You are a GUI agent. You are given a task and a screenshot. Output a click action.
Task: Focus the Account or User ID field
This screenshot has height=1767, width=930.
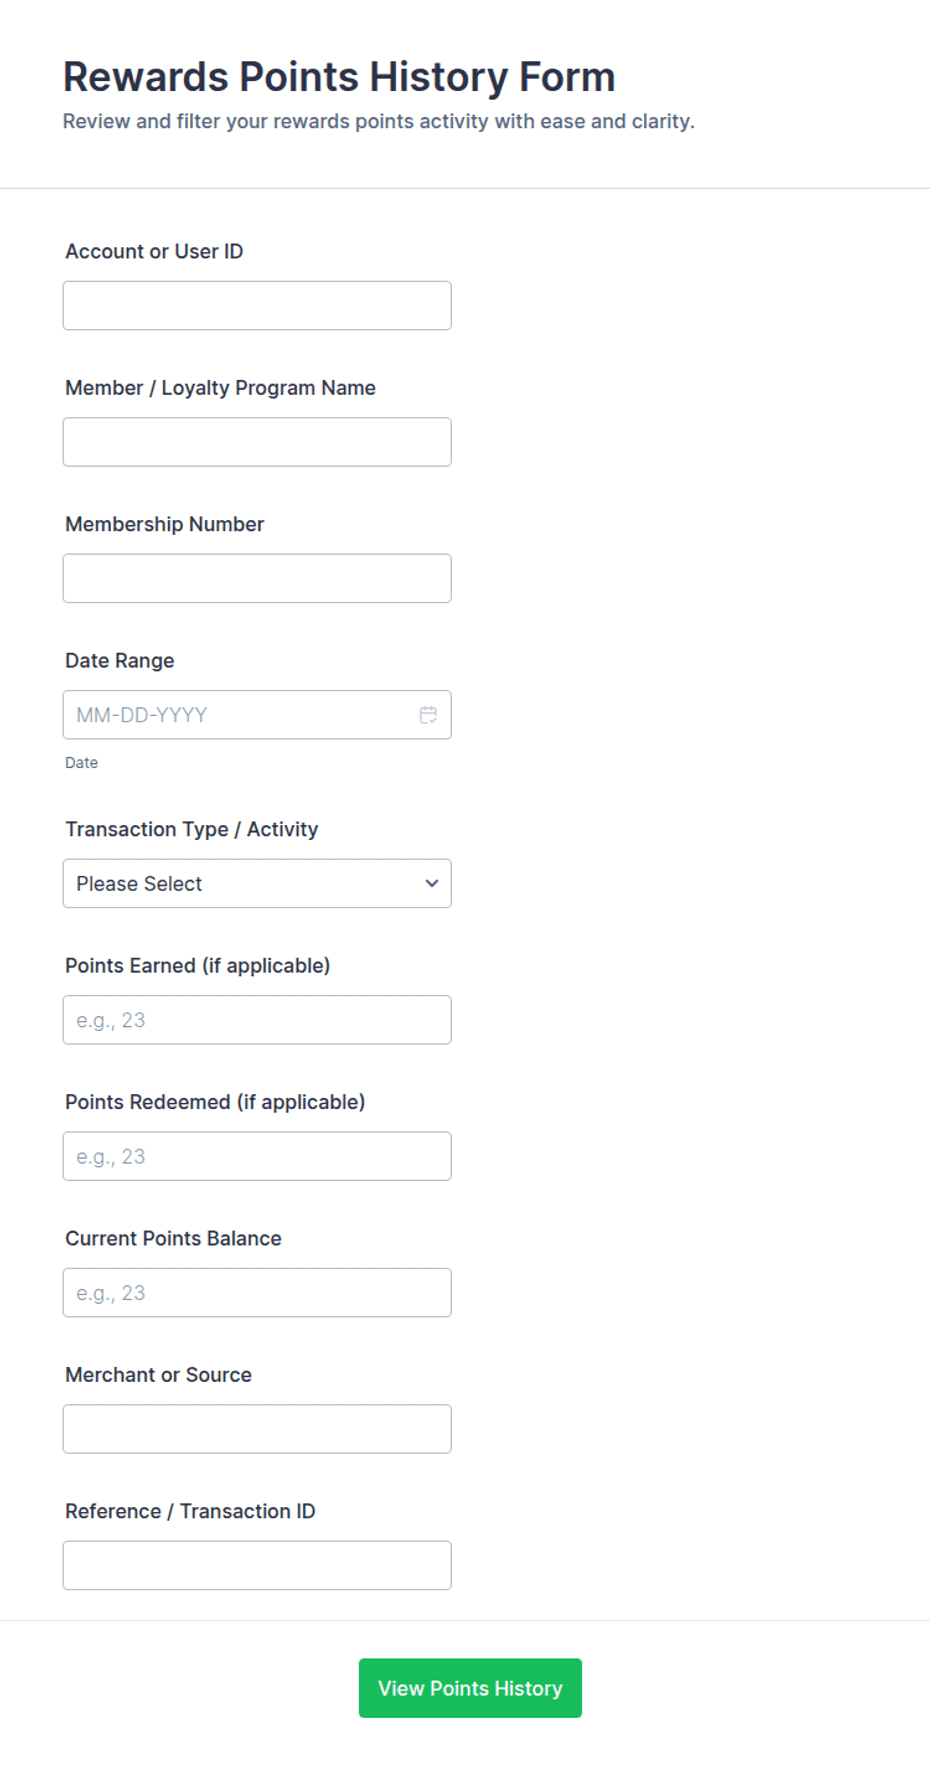coord(257,306)
